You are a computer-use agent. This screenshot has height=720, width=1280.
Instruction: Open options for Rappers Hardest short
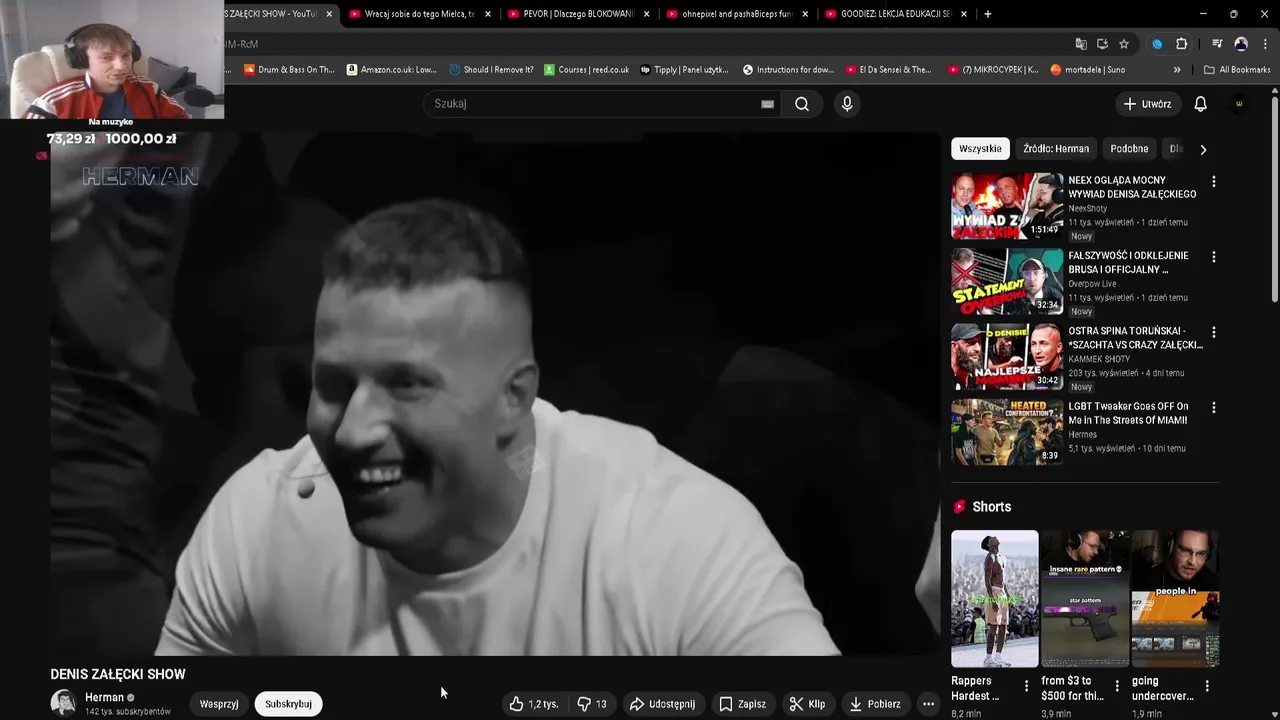coord(1026,686)
